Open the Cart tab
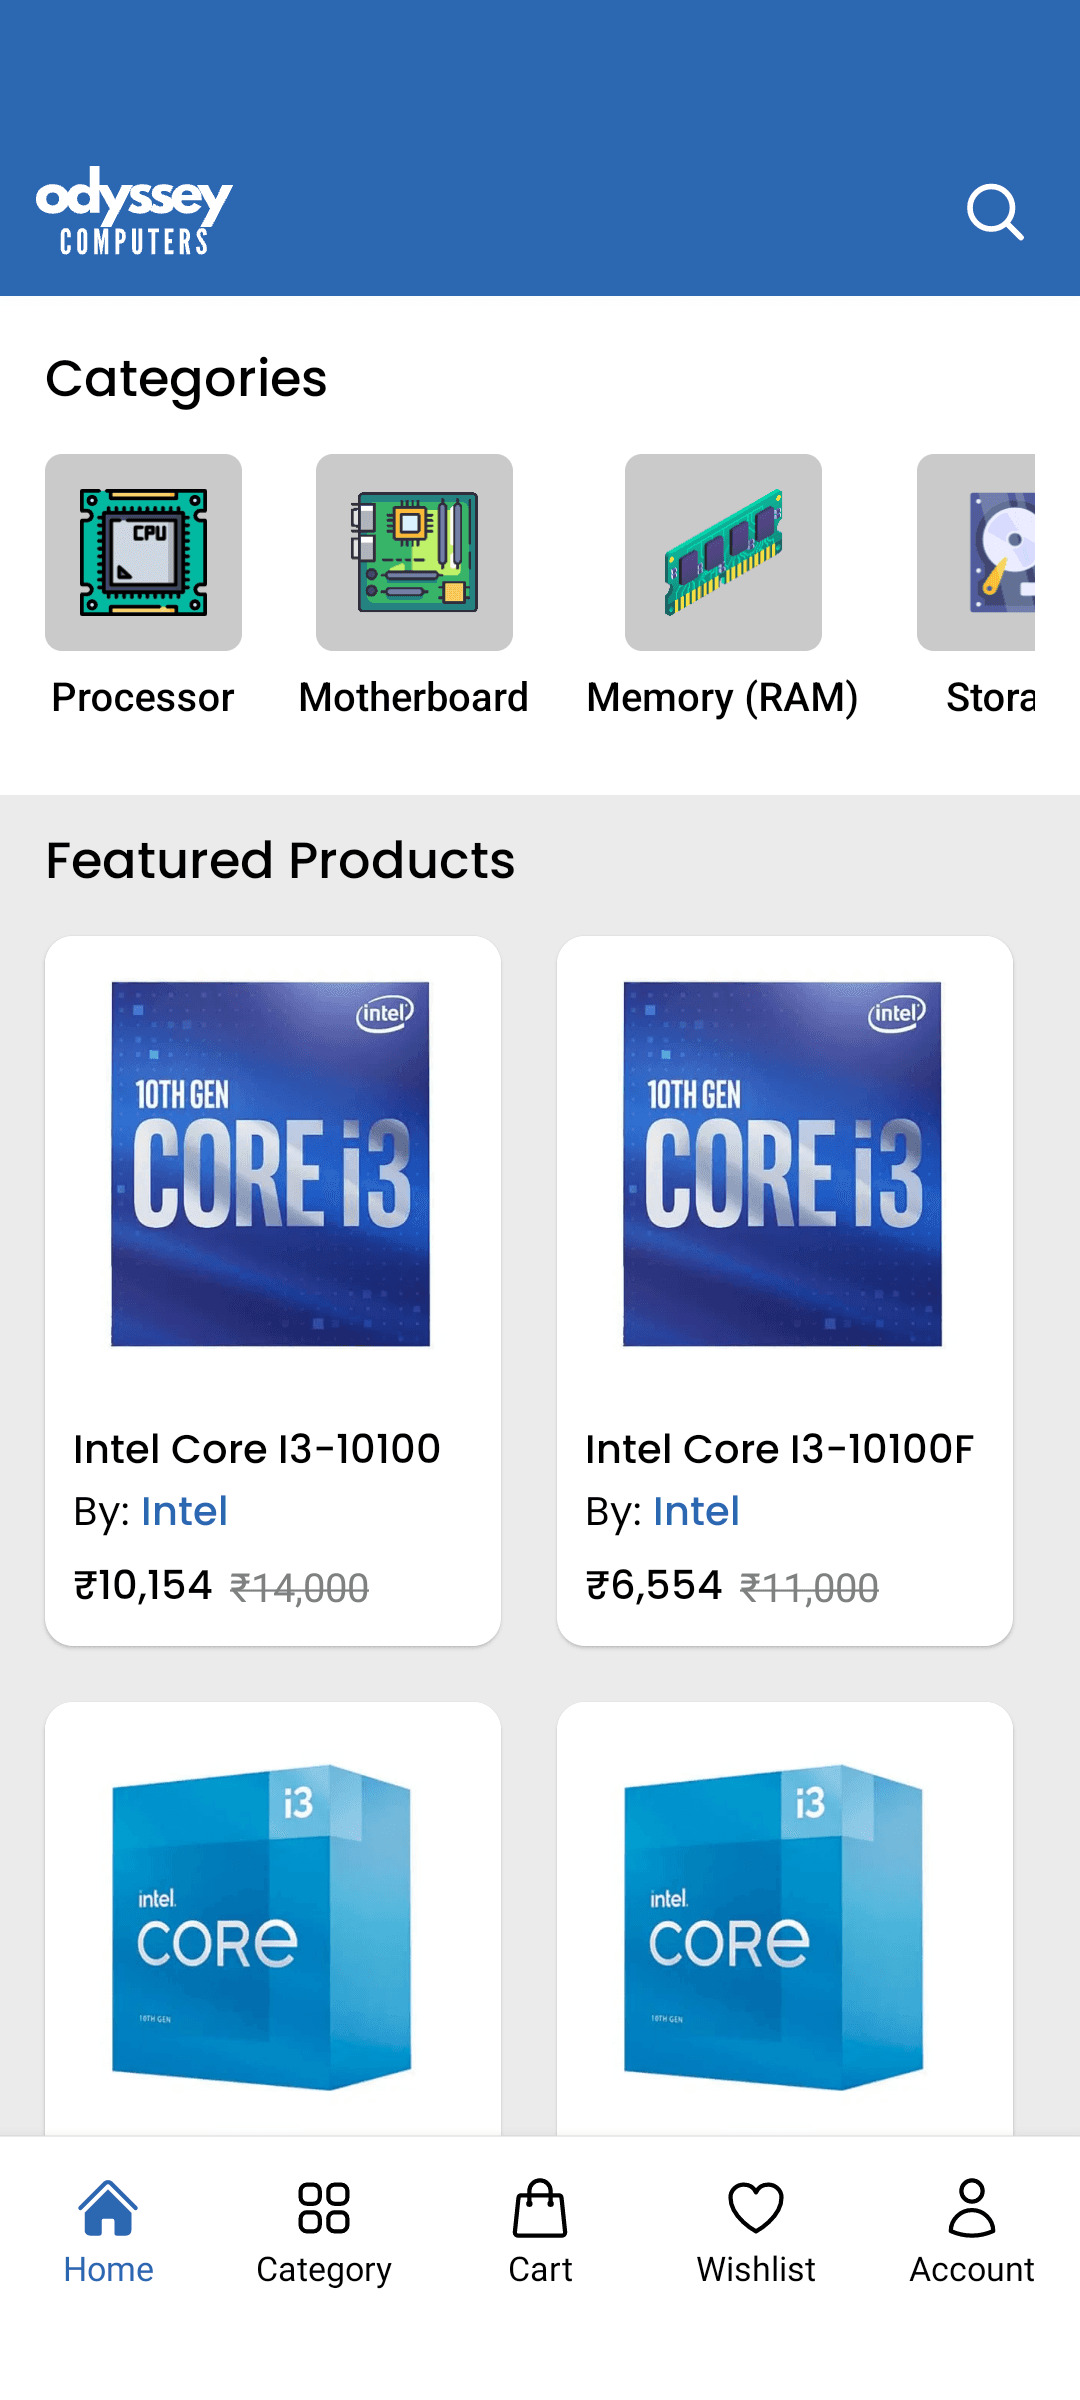 pos(540,2232)
